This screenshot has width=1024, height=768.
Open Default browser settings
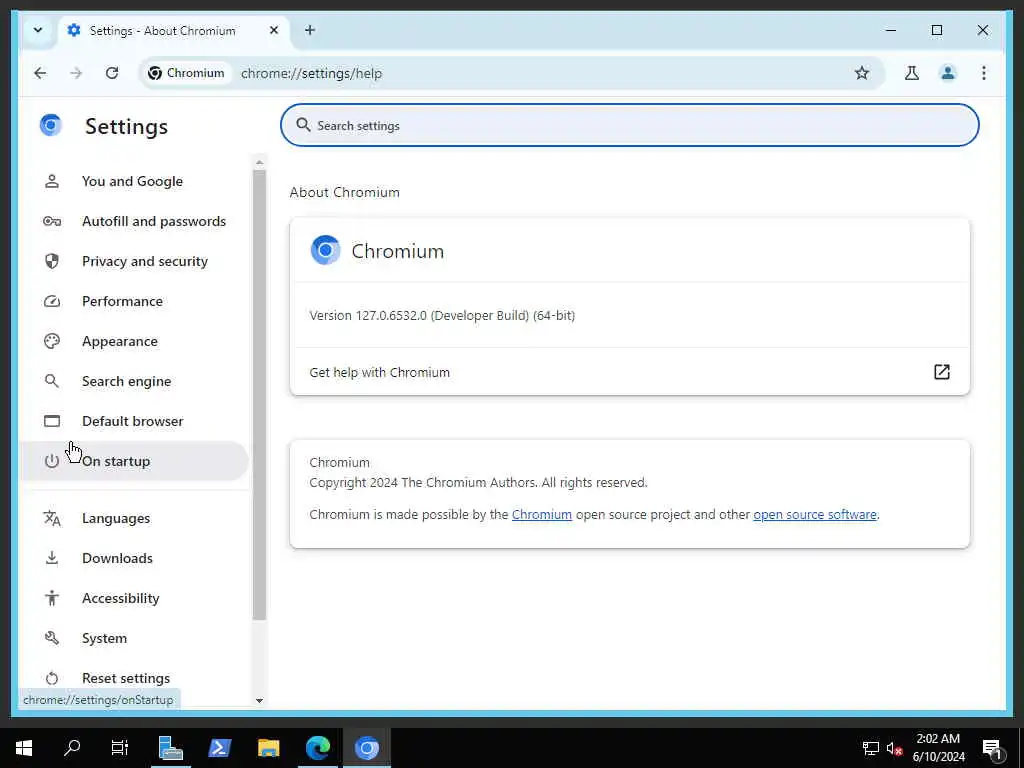[x=133, y=421]
